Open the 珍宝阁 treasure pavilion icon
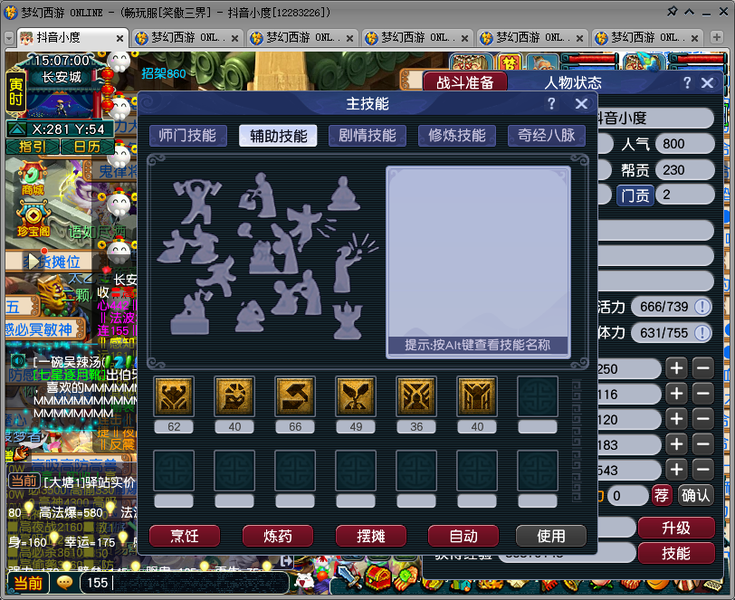 point(33,219)
